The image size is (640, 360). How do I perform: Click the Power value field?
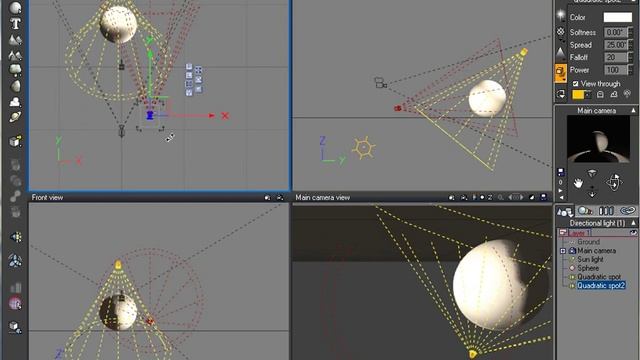615,70
